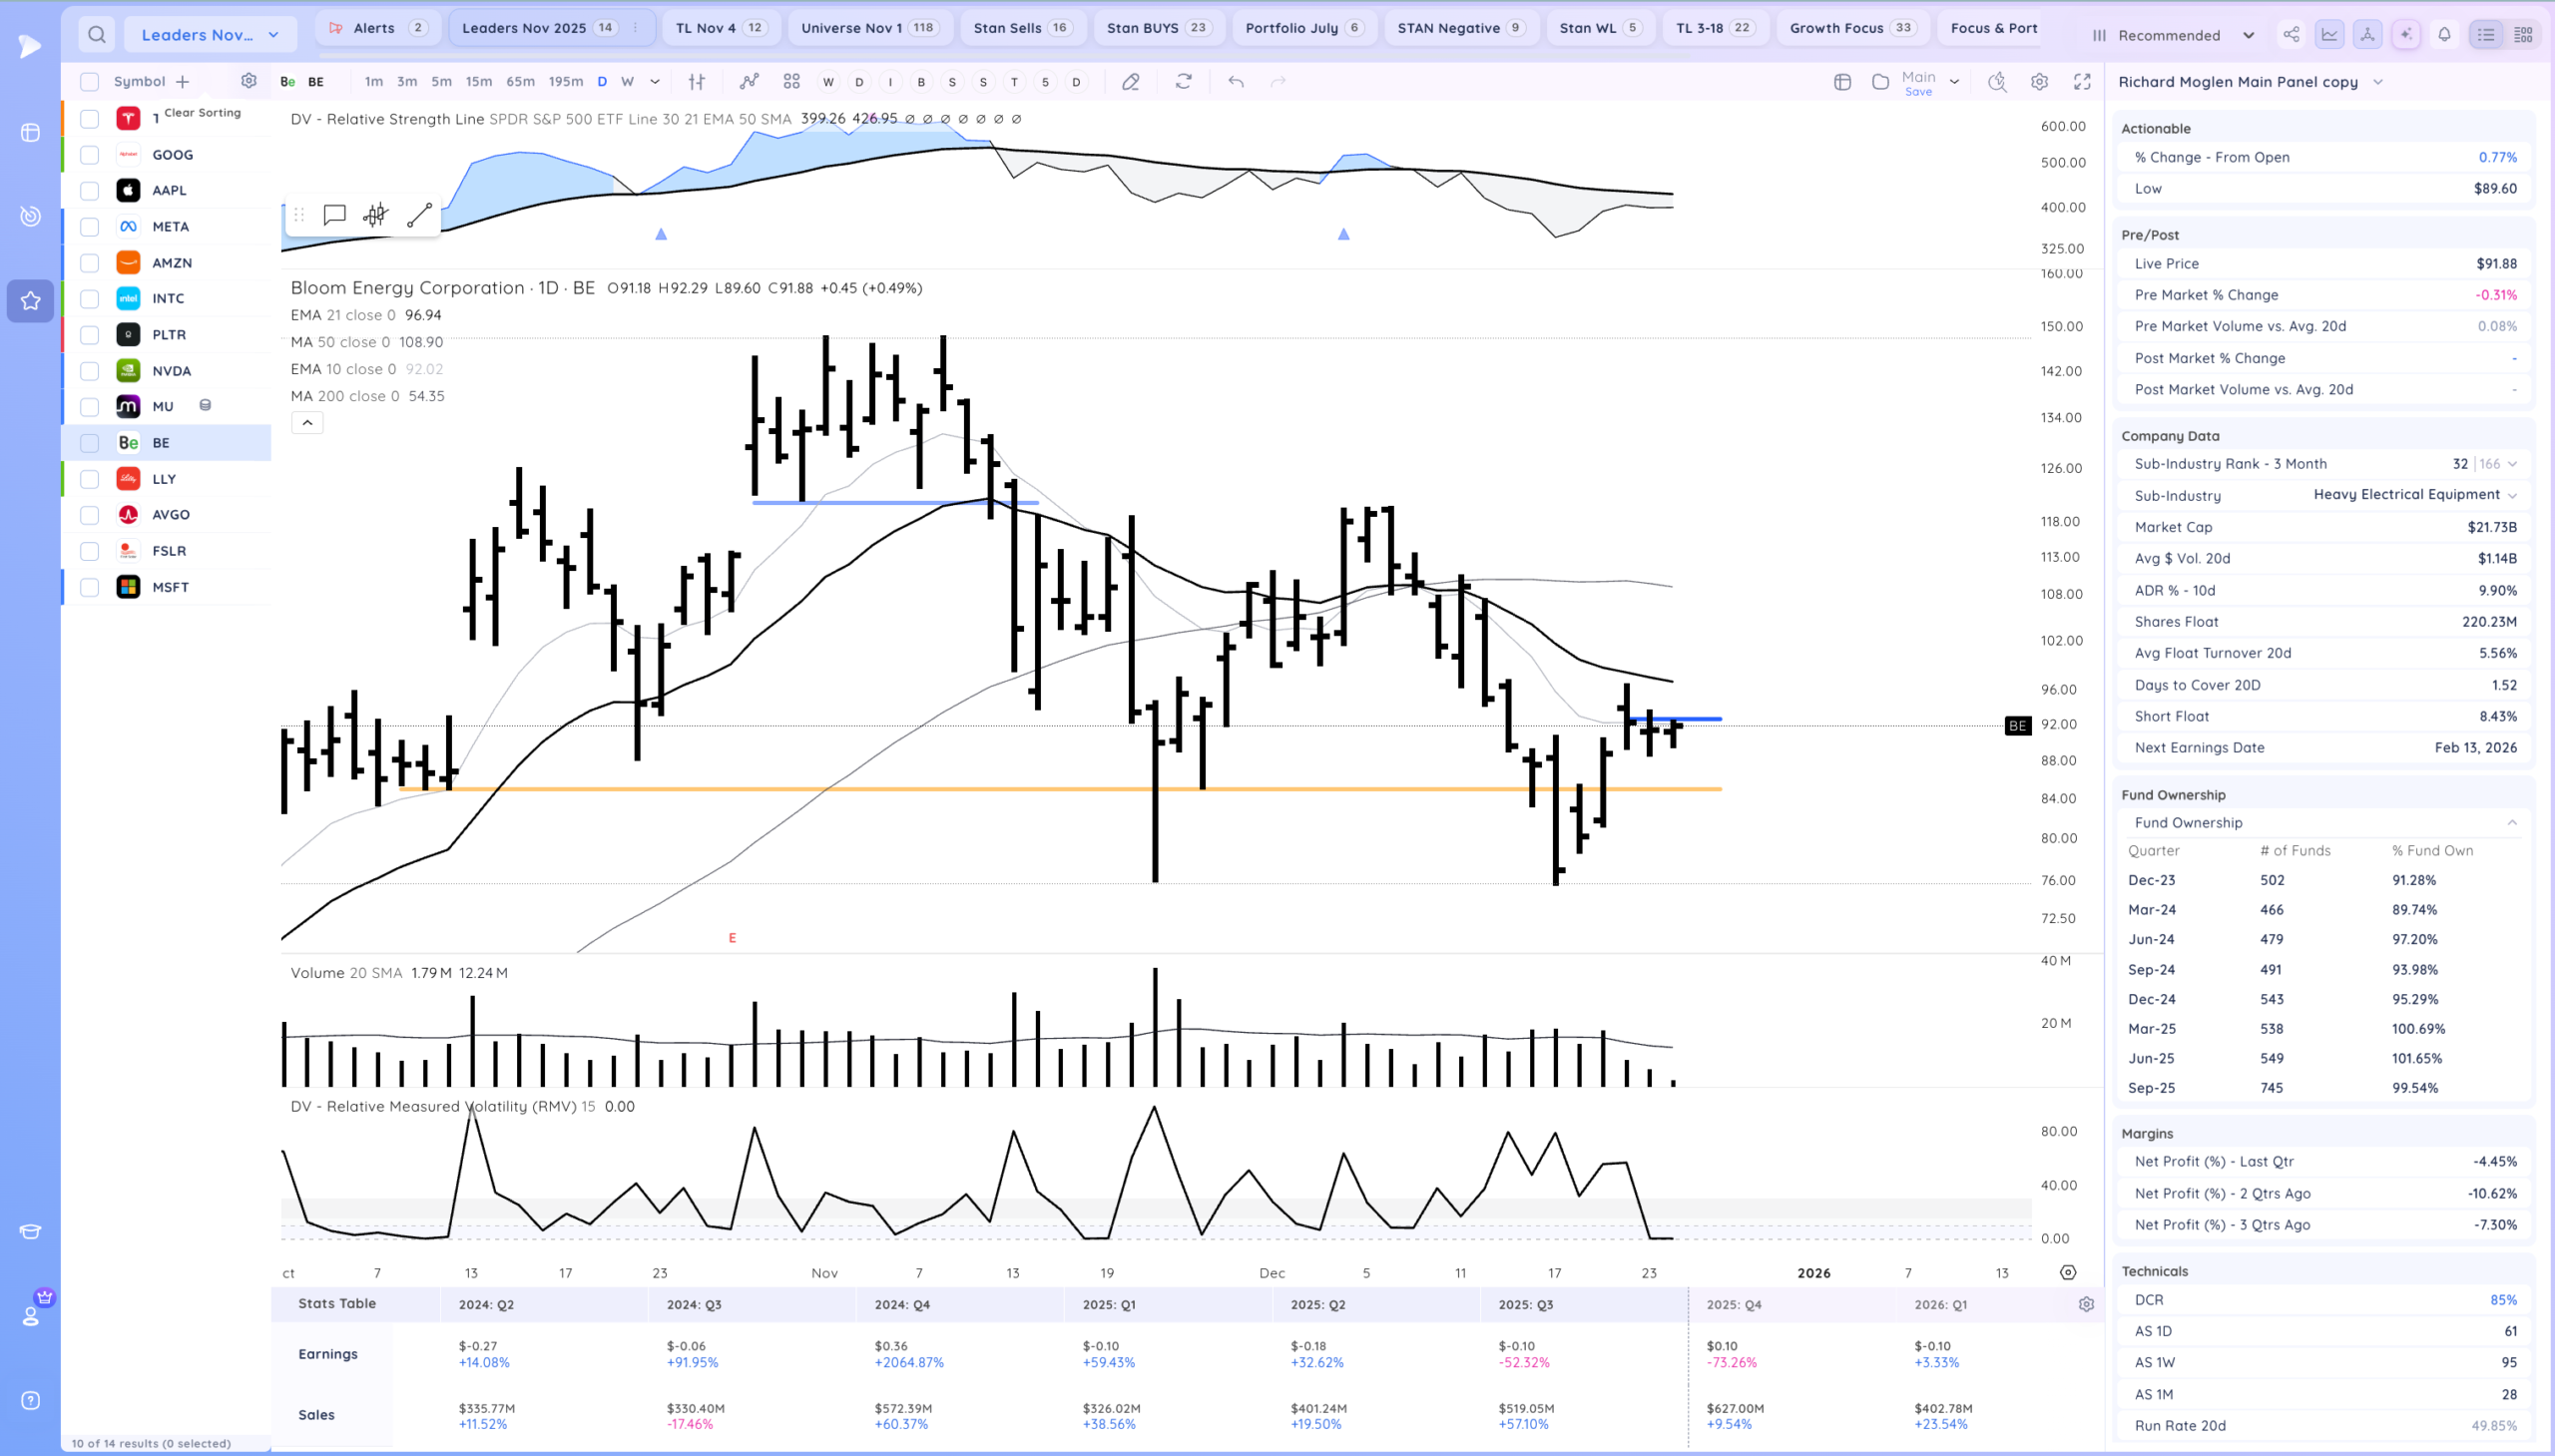Viewport: 2555px width, 1456px height.
Task: Select the trend line drawing tool
Action: coord(420,215)
